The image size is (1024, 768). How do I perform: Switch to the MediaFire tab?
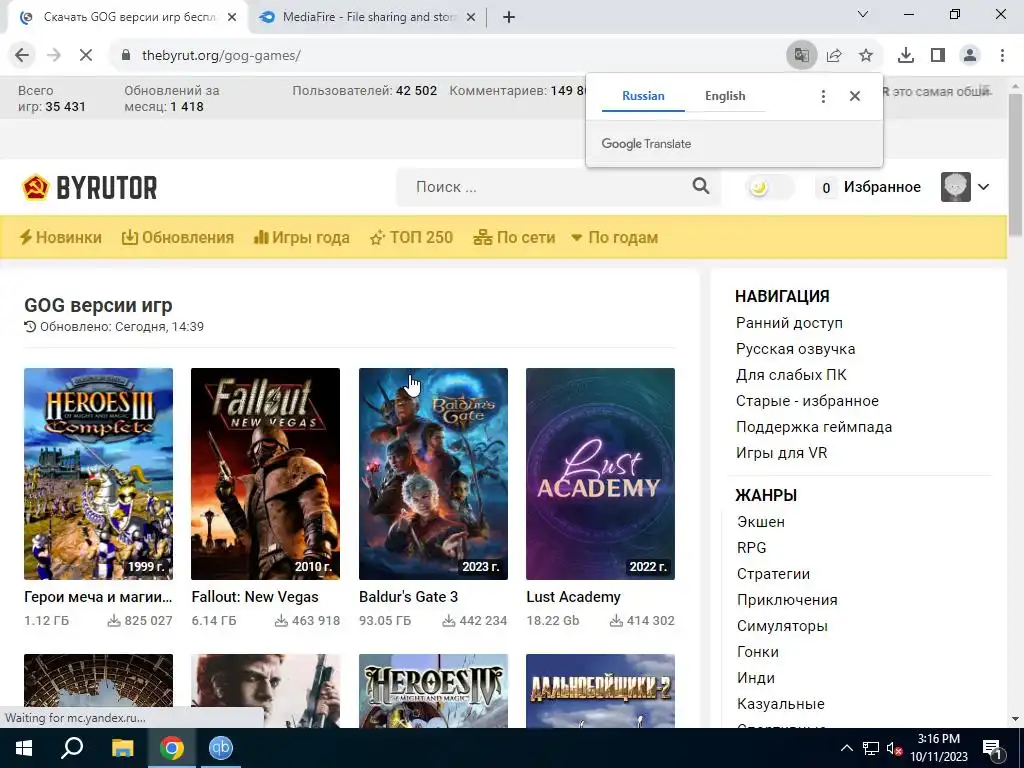point(368,18)
